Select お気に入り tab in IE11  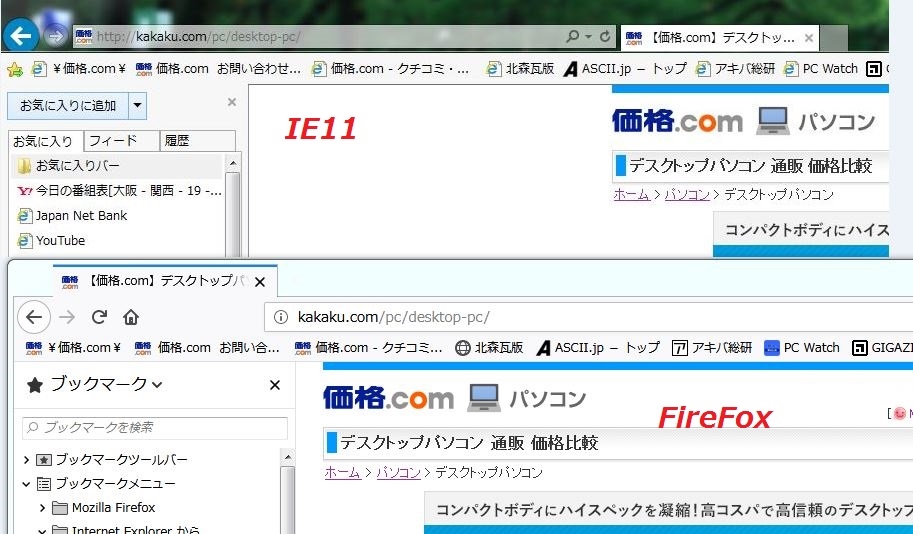[46, 141]
